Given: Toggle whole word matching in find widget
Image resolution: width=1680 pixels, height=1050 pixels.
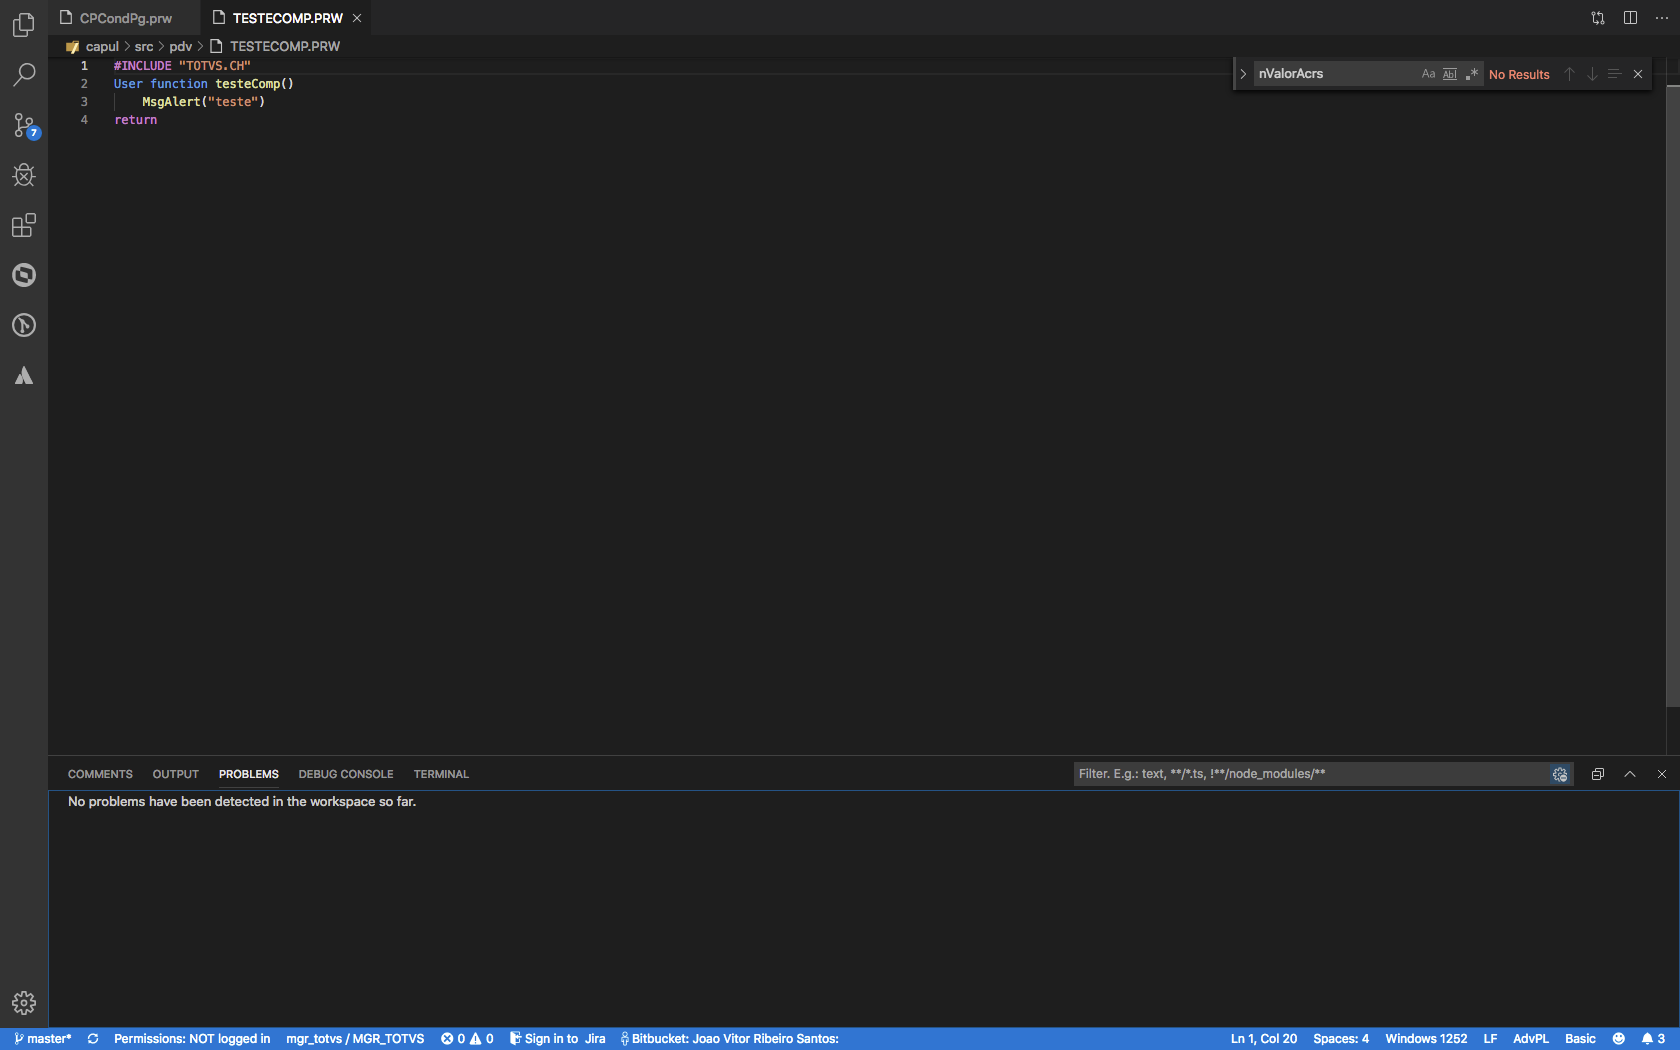Looking at the screenshot, I should click(1449, 73).
